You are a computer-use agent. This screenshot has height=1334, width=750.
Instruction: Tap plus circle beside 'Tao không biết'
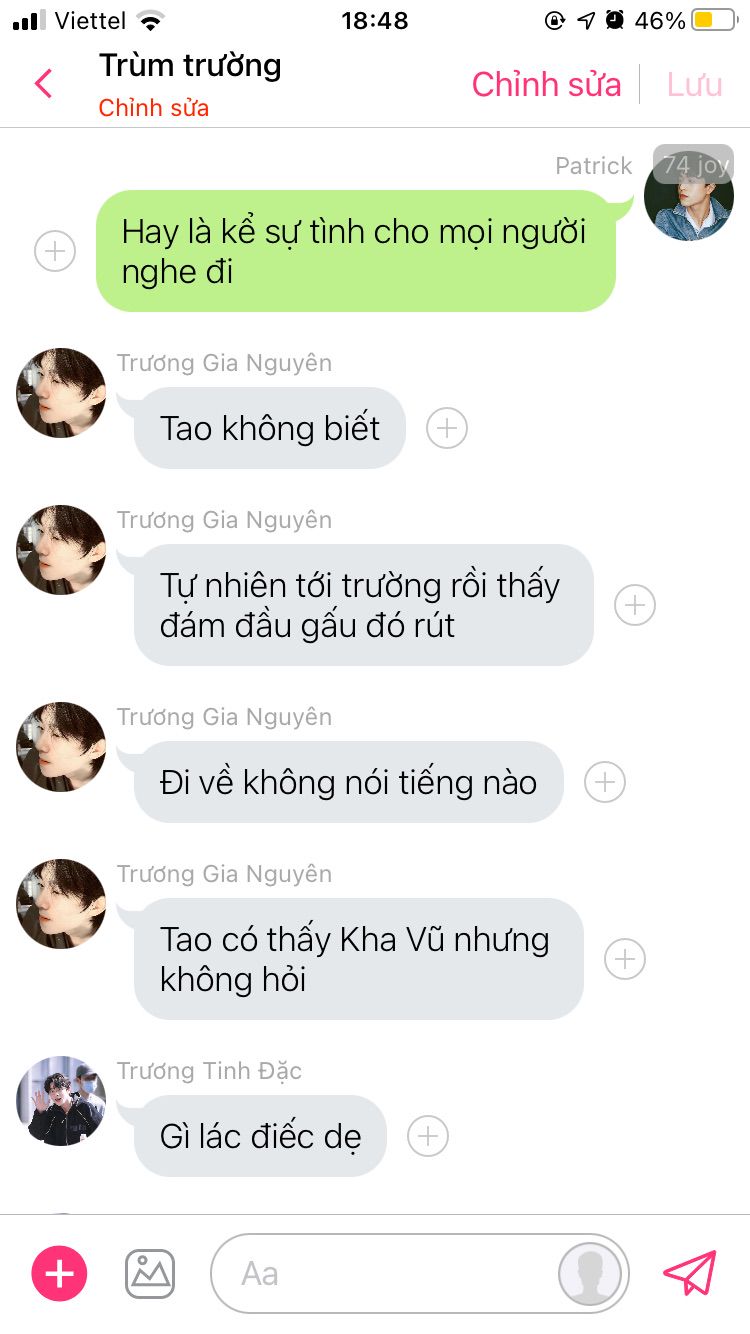tap(447, 428)
